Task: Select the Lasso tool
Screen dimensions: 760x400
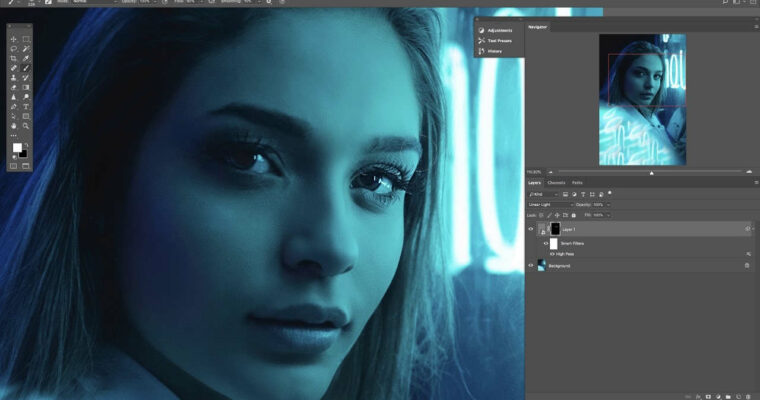Action: (14, 49)
